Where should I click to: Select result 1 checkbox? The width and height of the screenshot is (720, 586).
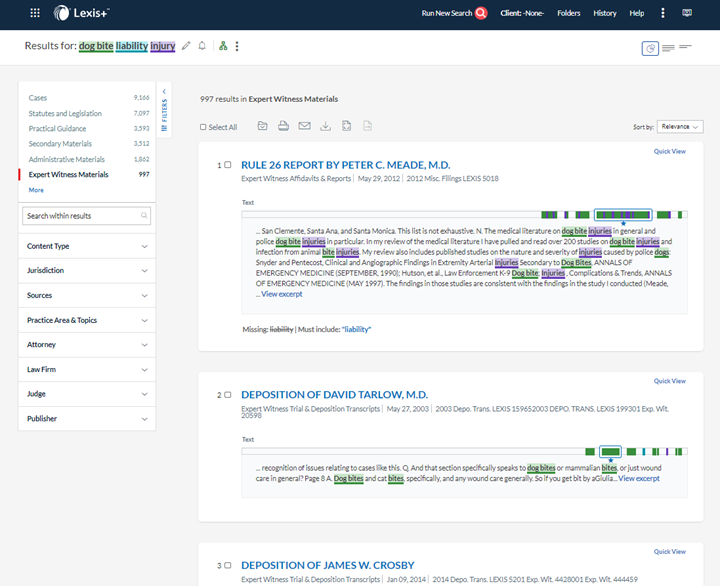[x=228, y=164]
